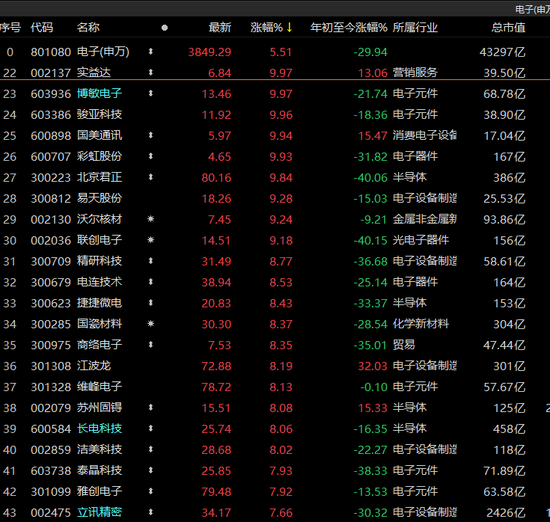The height and width of the screenshot is (522, 550).
Task: Click the star icon beside 联创电子
Action: coord(150,240)
